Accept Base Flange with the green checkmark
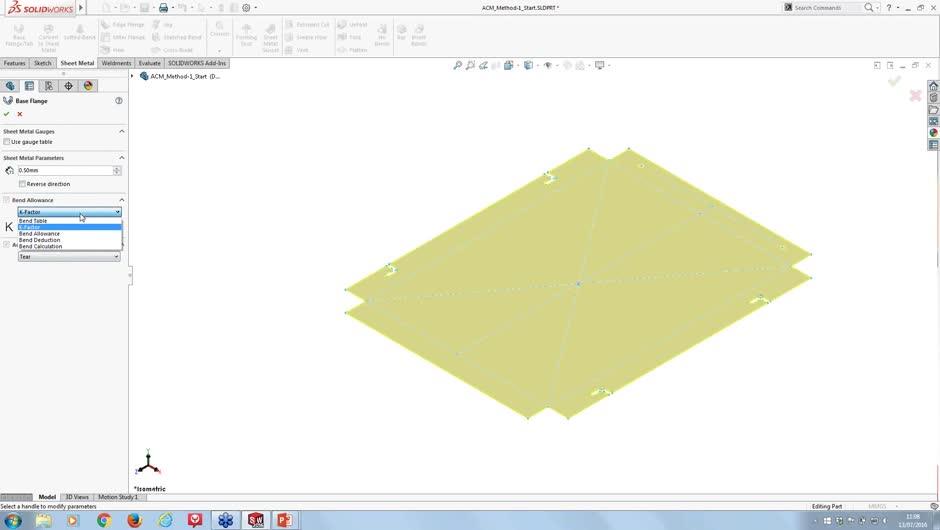Screen dimensions: 940x530 tap(7, 114)
